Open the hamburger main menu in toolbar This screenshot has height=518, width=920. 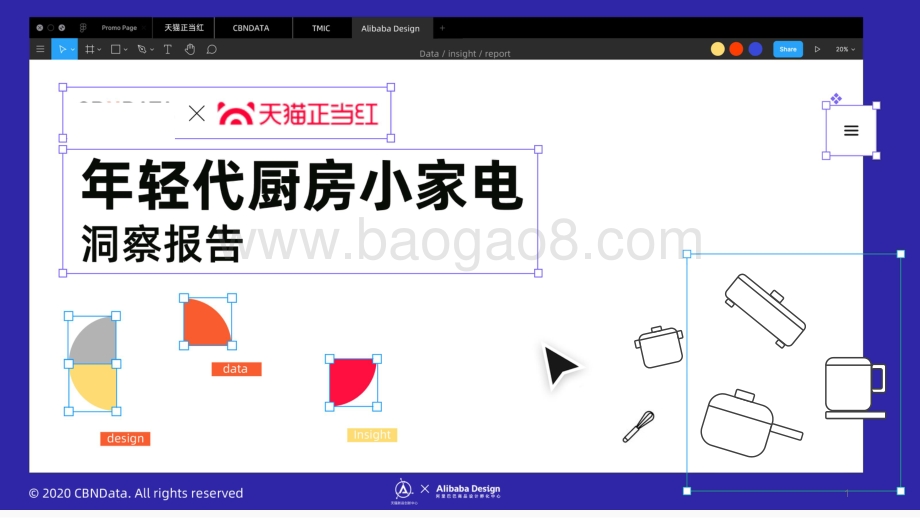tap(40, 49)
